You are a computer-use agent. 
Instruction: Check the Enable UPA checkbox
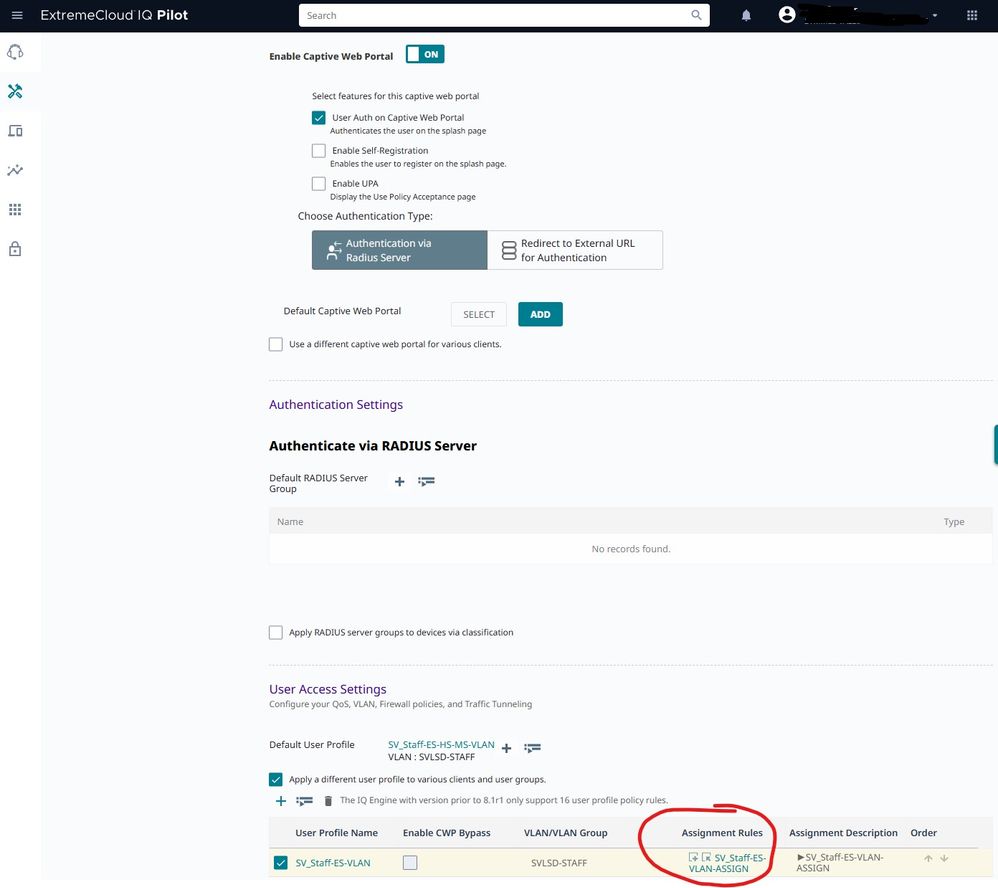tap(319, 184)
